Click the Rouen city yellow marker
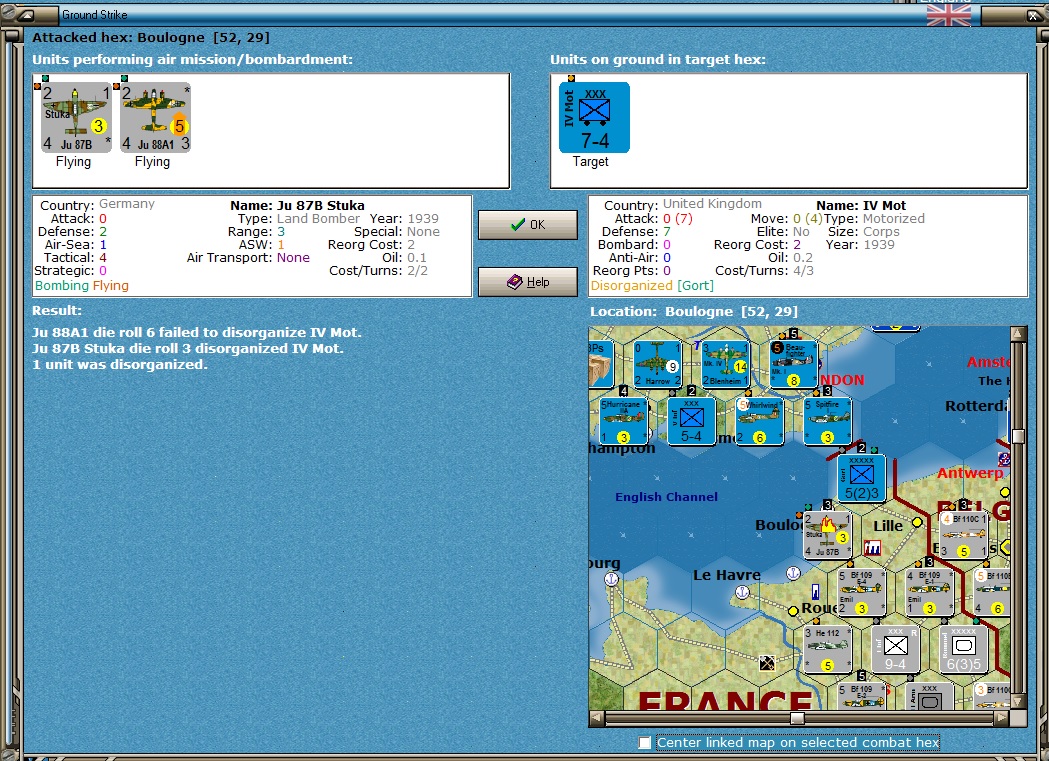 (793, 610)
